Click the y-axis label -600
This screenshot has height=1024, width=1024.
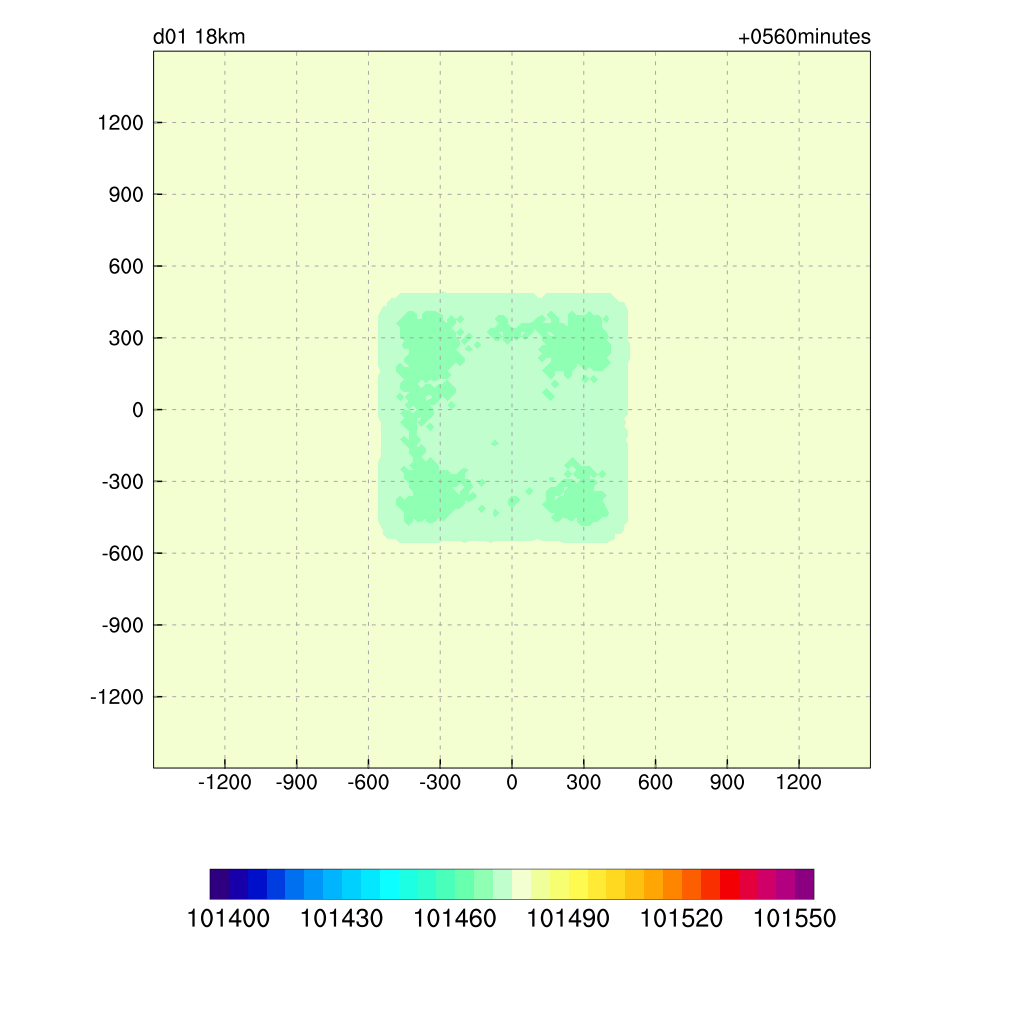(x=123, y=554)
